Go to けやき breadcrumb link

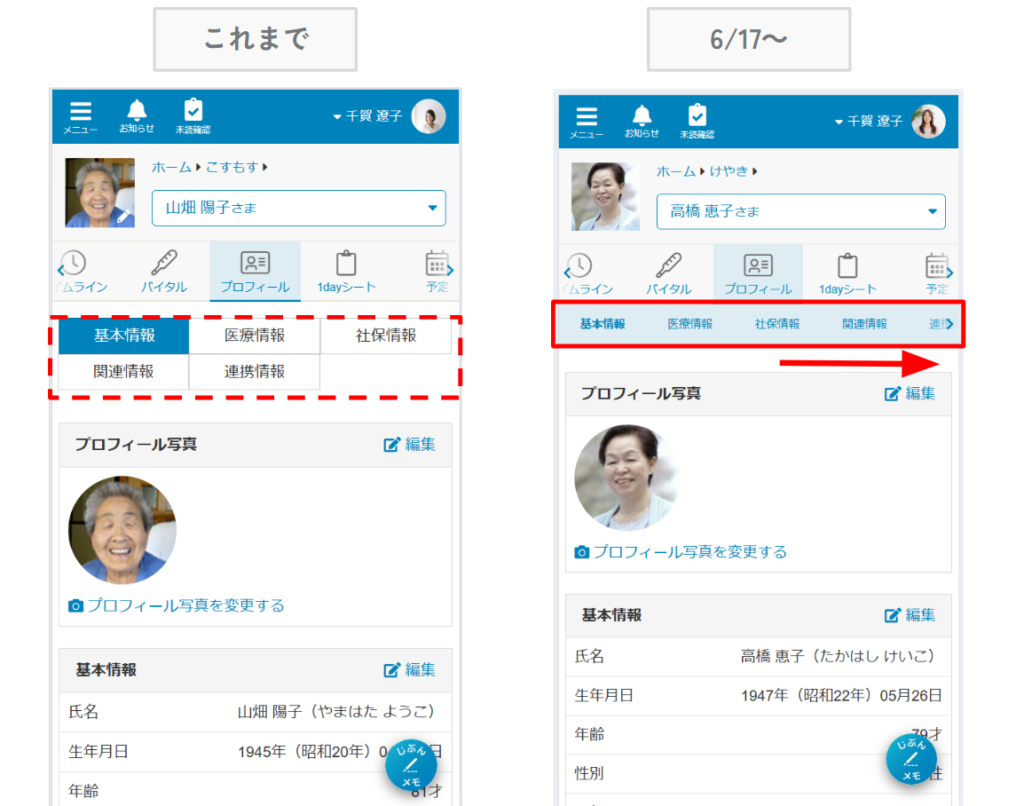click(728, 172)
